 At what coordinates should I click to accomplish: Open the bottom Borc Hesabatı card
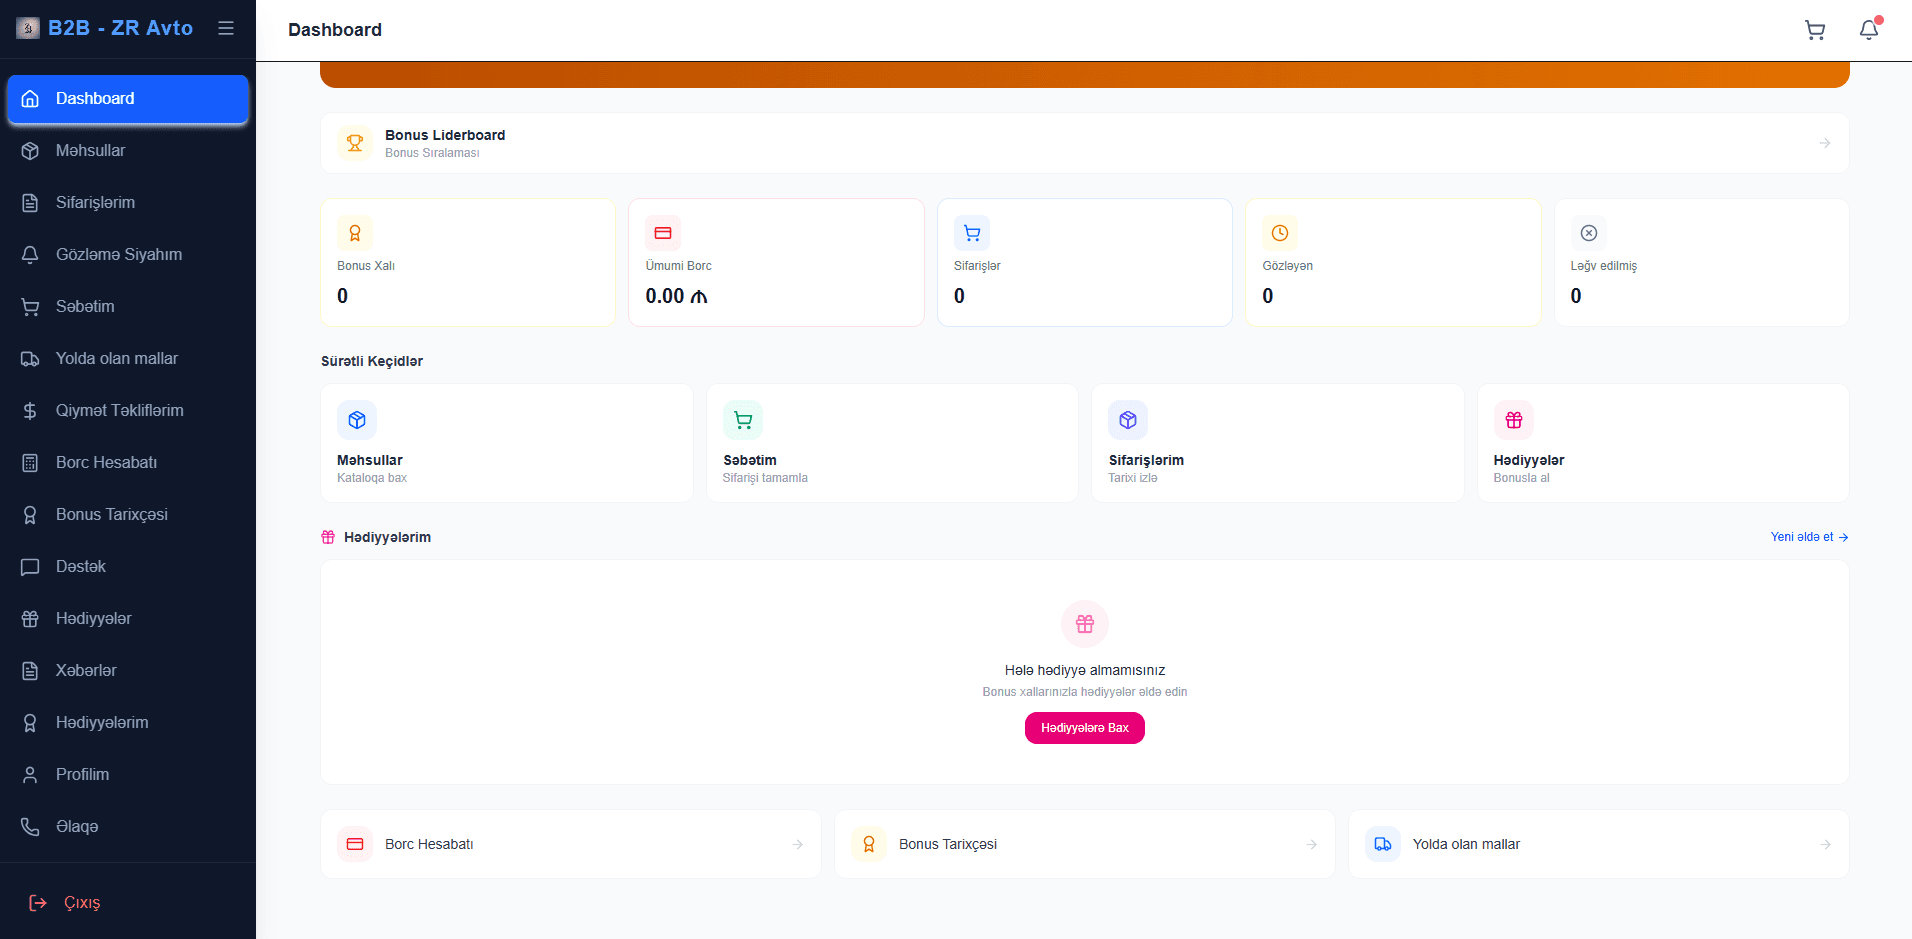pos(571,844)
